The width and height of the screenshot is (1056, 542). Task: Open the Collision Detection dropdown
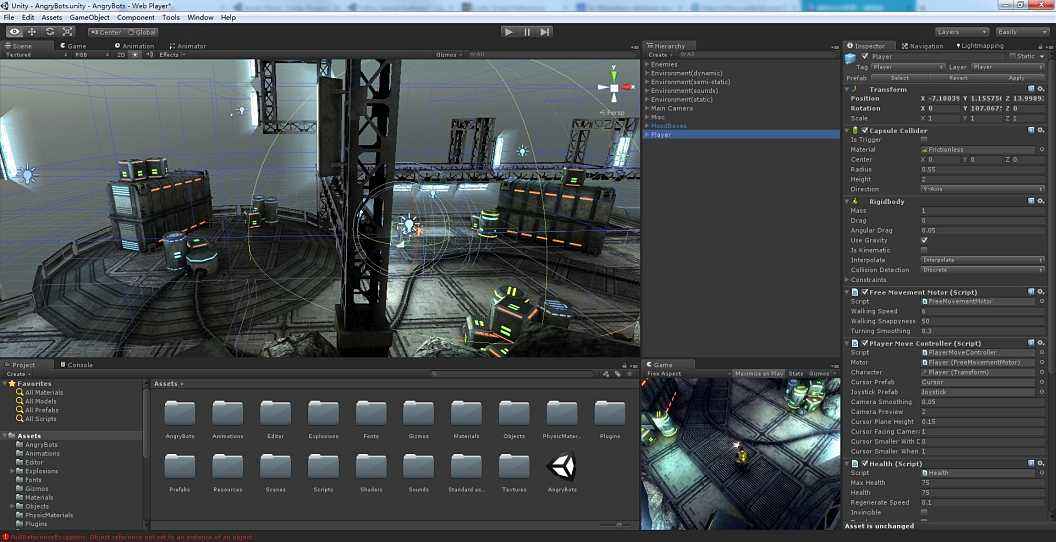coord(981,270)
